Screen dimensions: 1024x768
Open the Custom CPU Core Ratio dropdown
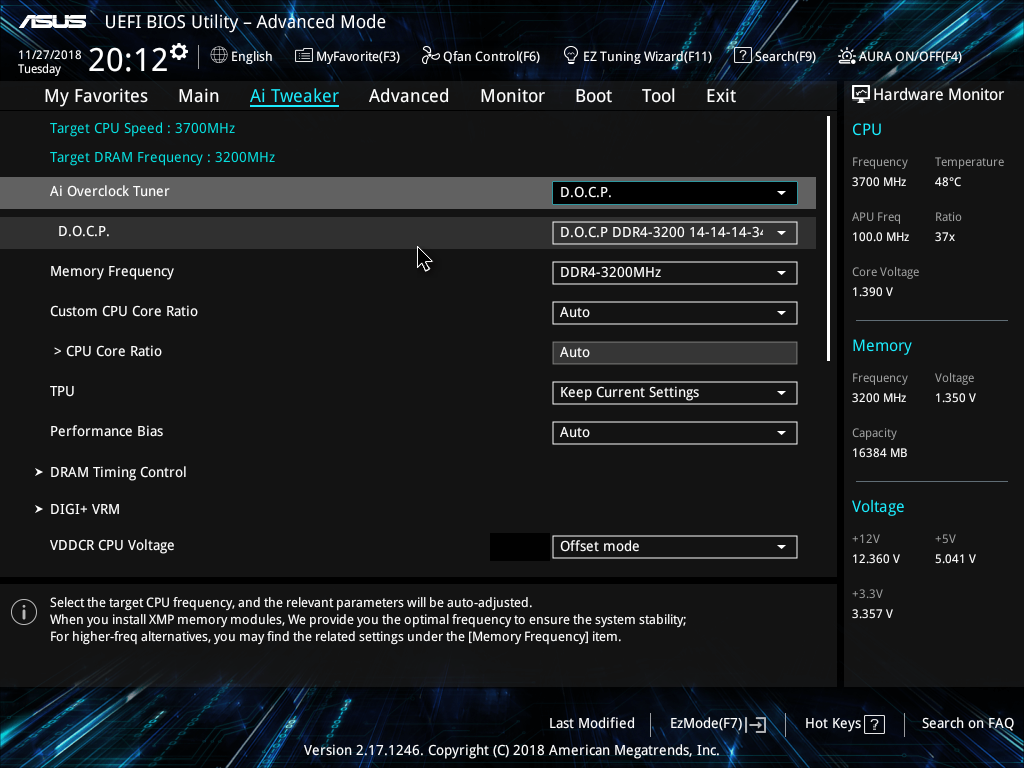pyautogui.click(x=675, y=312)
